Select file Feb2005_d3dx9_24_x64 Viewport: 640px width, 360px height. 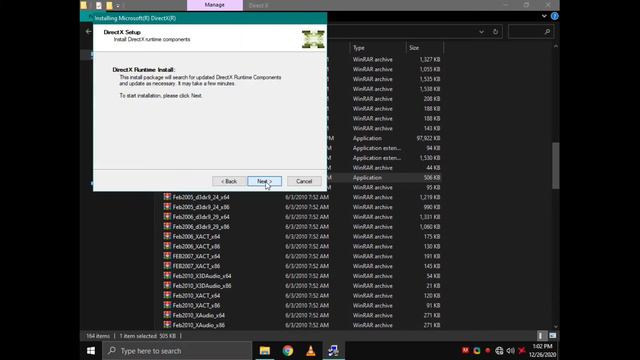pyautogui.click(x=201, y=197)
